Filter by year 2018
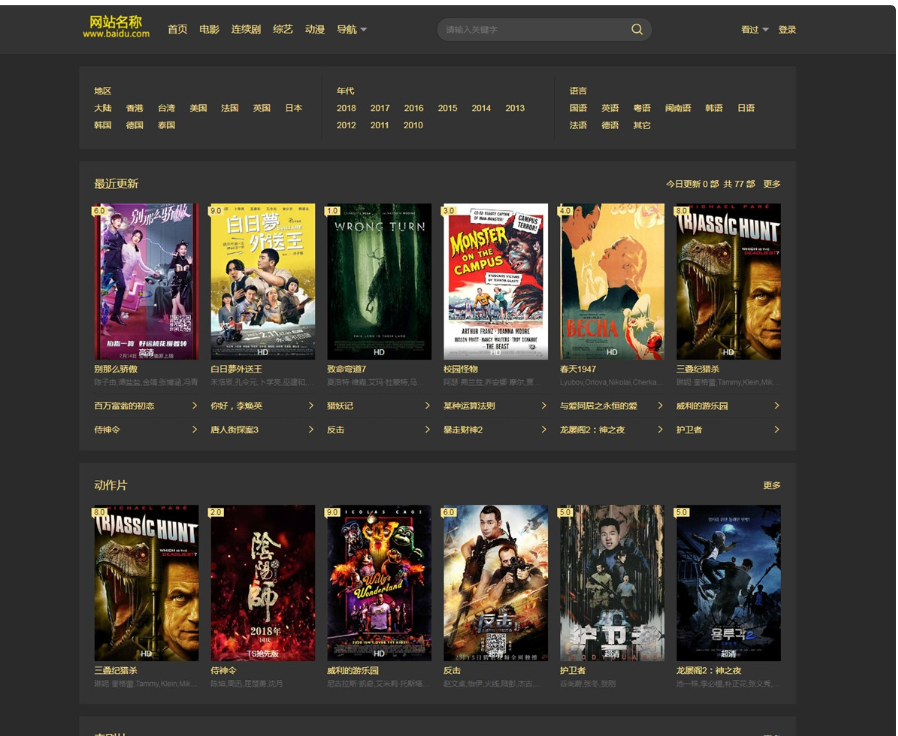Image resolution: width=898 pixels, height=736 pixels. click(346, 108)
